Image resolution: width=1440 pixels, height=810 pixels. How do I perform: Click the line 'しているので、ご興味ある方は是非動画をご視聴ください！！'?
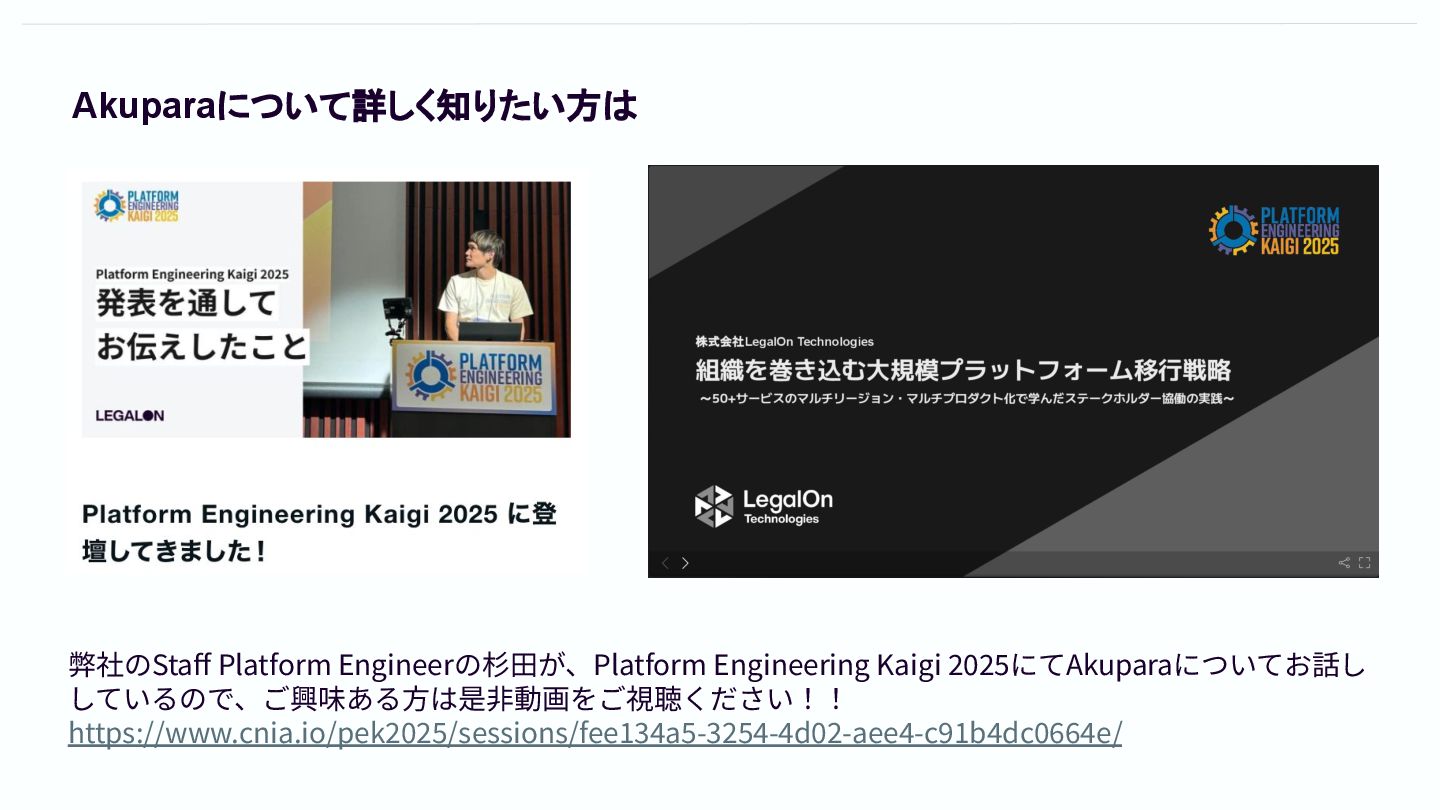point(459,698)
